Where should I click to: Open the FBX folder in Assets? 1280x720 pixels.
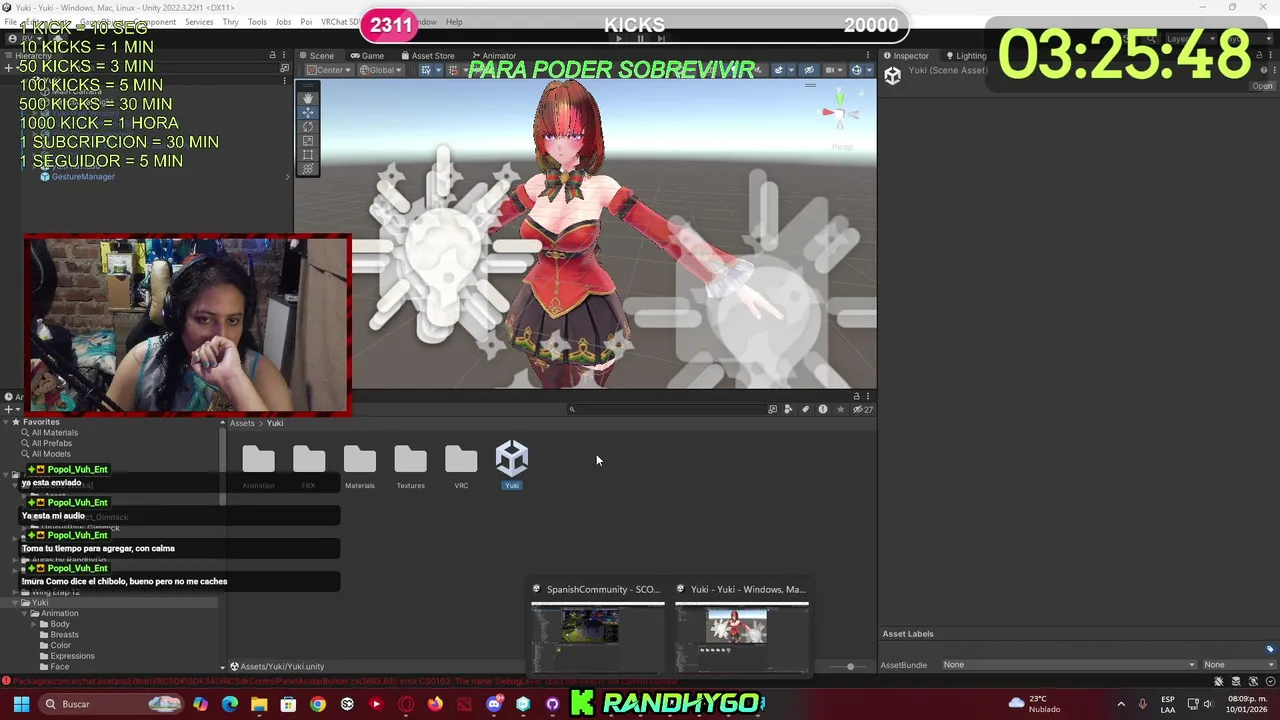click(x=309, y=464)
